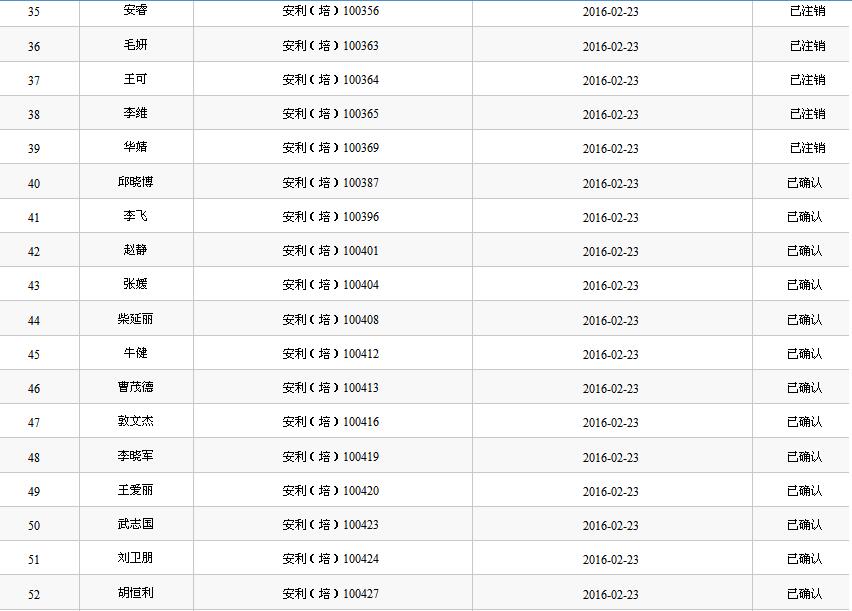852x611 pixels.
Task: Click the 已确认 status for 敦文杰
Action: coord(804,422)
